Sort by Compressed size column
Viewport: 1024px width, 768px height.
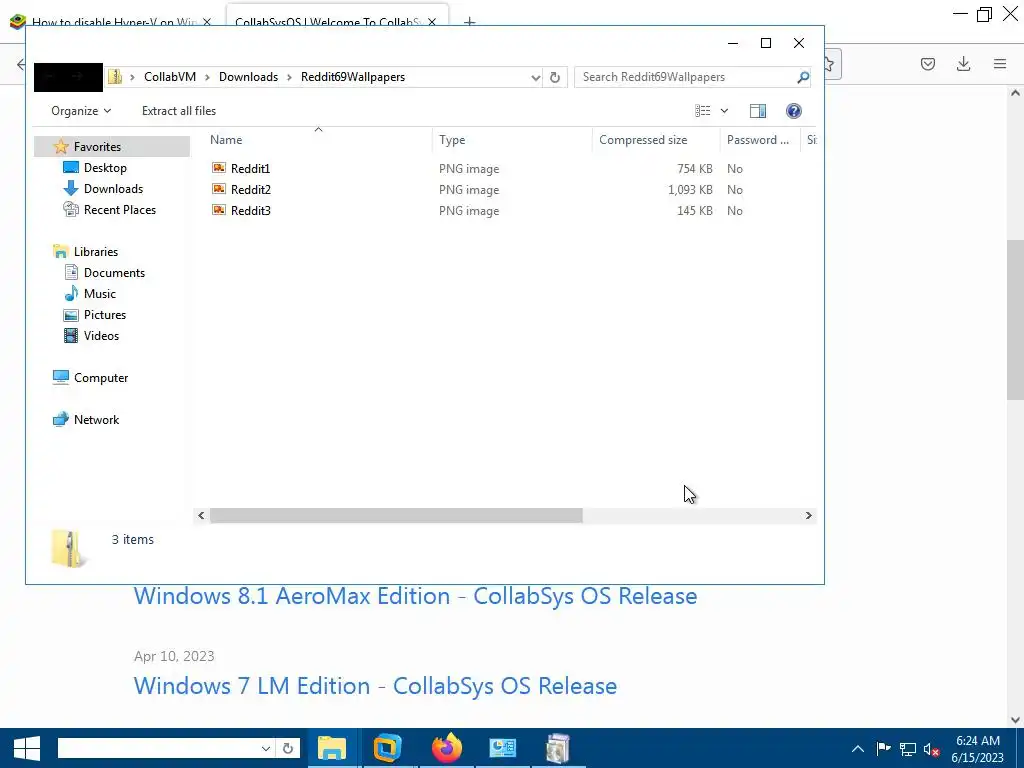643,140
